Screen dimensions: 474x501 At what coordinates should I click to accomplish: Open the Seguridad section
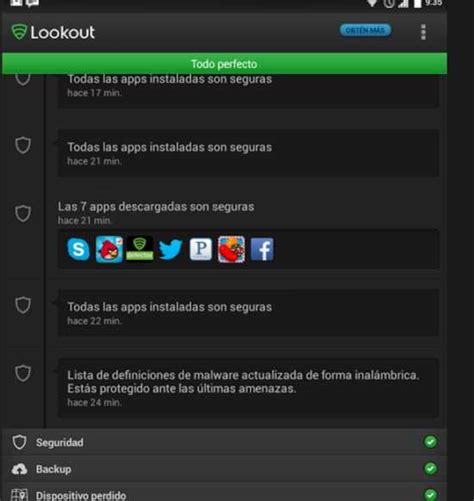pos(224,442)
